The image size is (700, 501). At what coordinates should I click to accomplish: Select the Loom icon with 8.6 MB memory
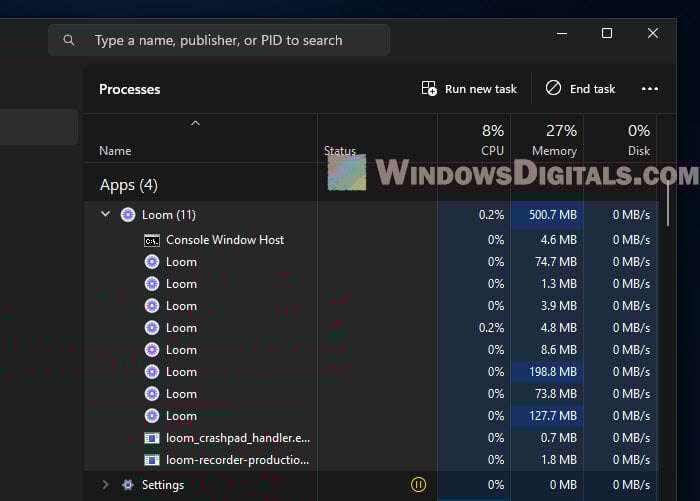click(x=152, y=350)
